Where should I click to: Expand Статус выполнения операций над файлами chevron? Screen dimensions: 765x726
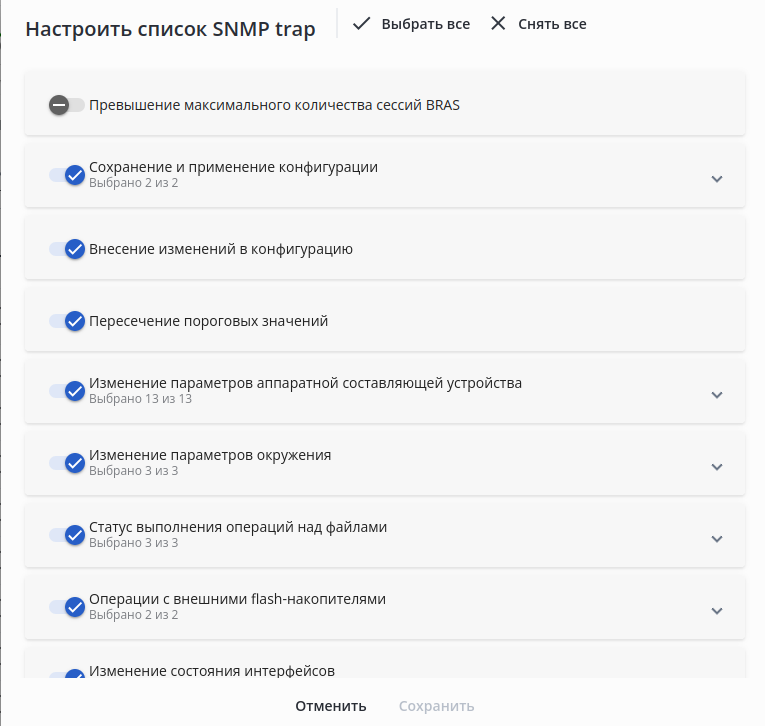(716, 539)
